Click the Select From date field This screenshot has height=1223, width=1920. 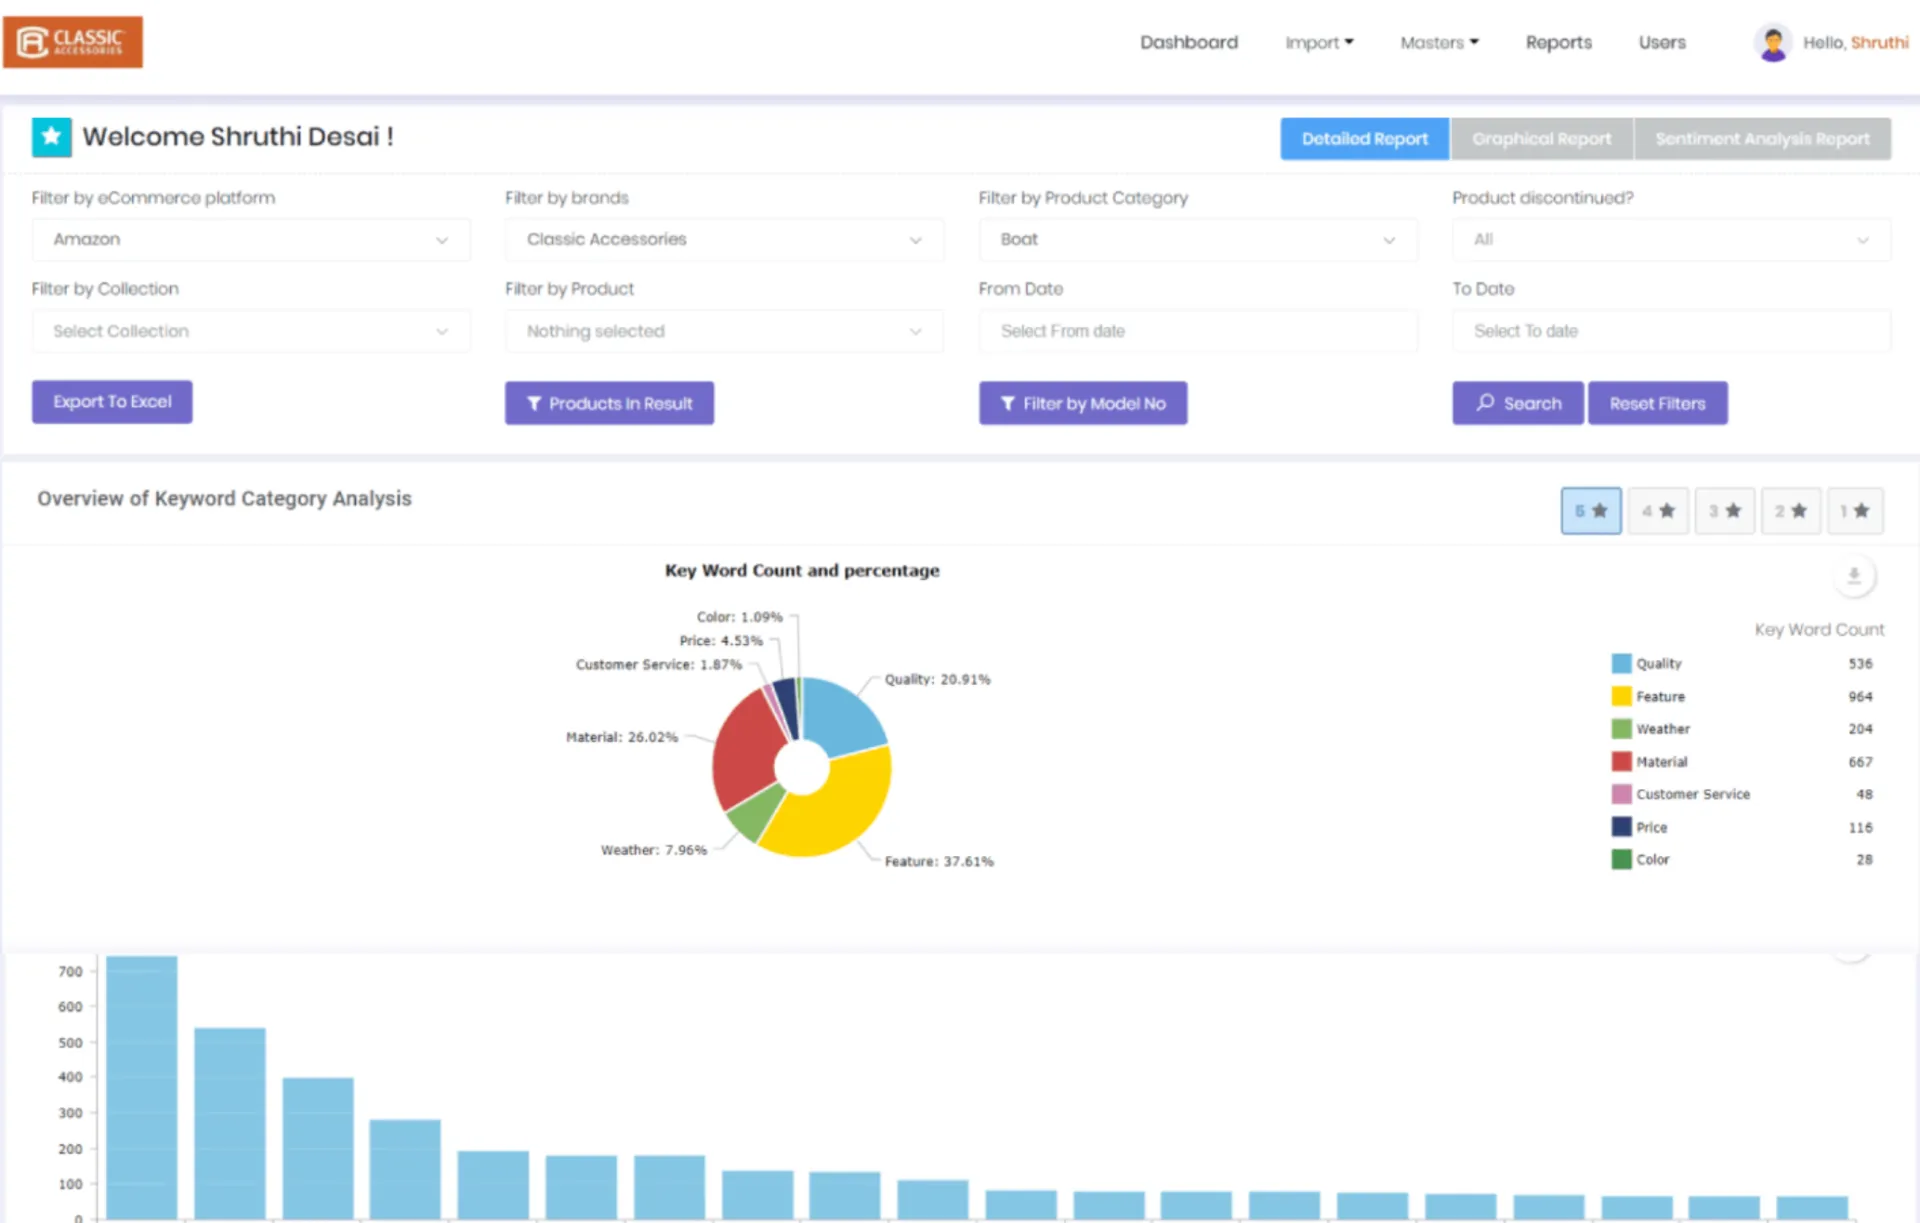click(1196, 331)
